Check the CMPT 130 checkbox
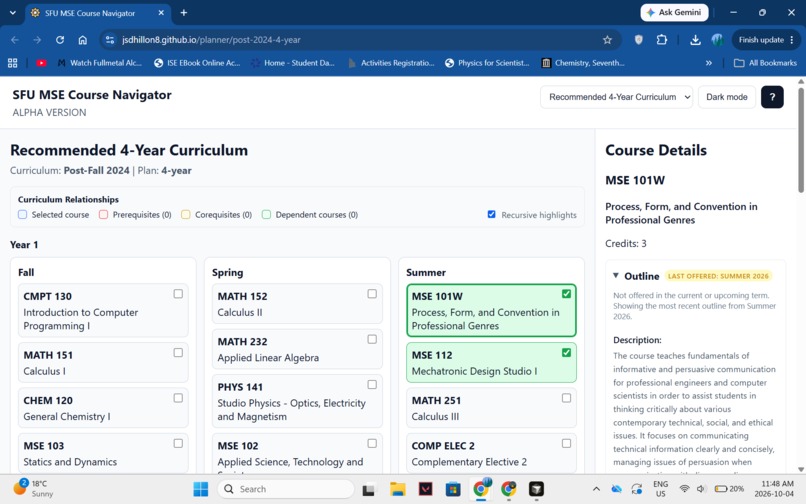The width and height of the screenshot is (806, 504). pos(178,294)
